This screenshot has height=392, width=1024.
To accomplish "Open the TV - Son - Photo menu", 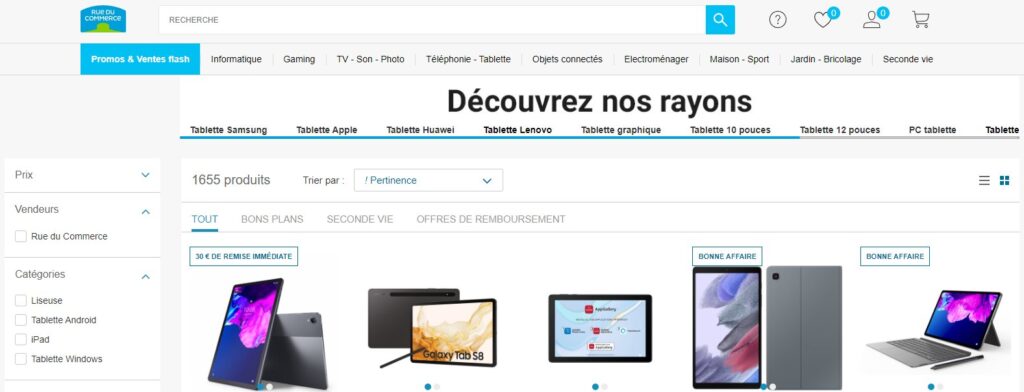I will (x=370, y=59).
